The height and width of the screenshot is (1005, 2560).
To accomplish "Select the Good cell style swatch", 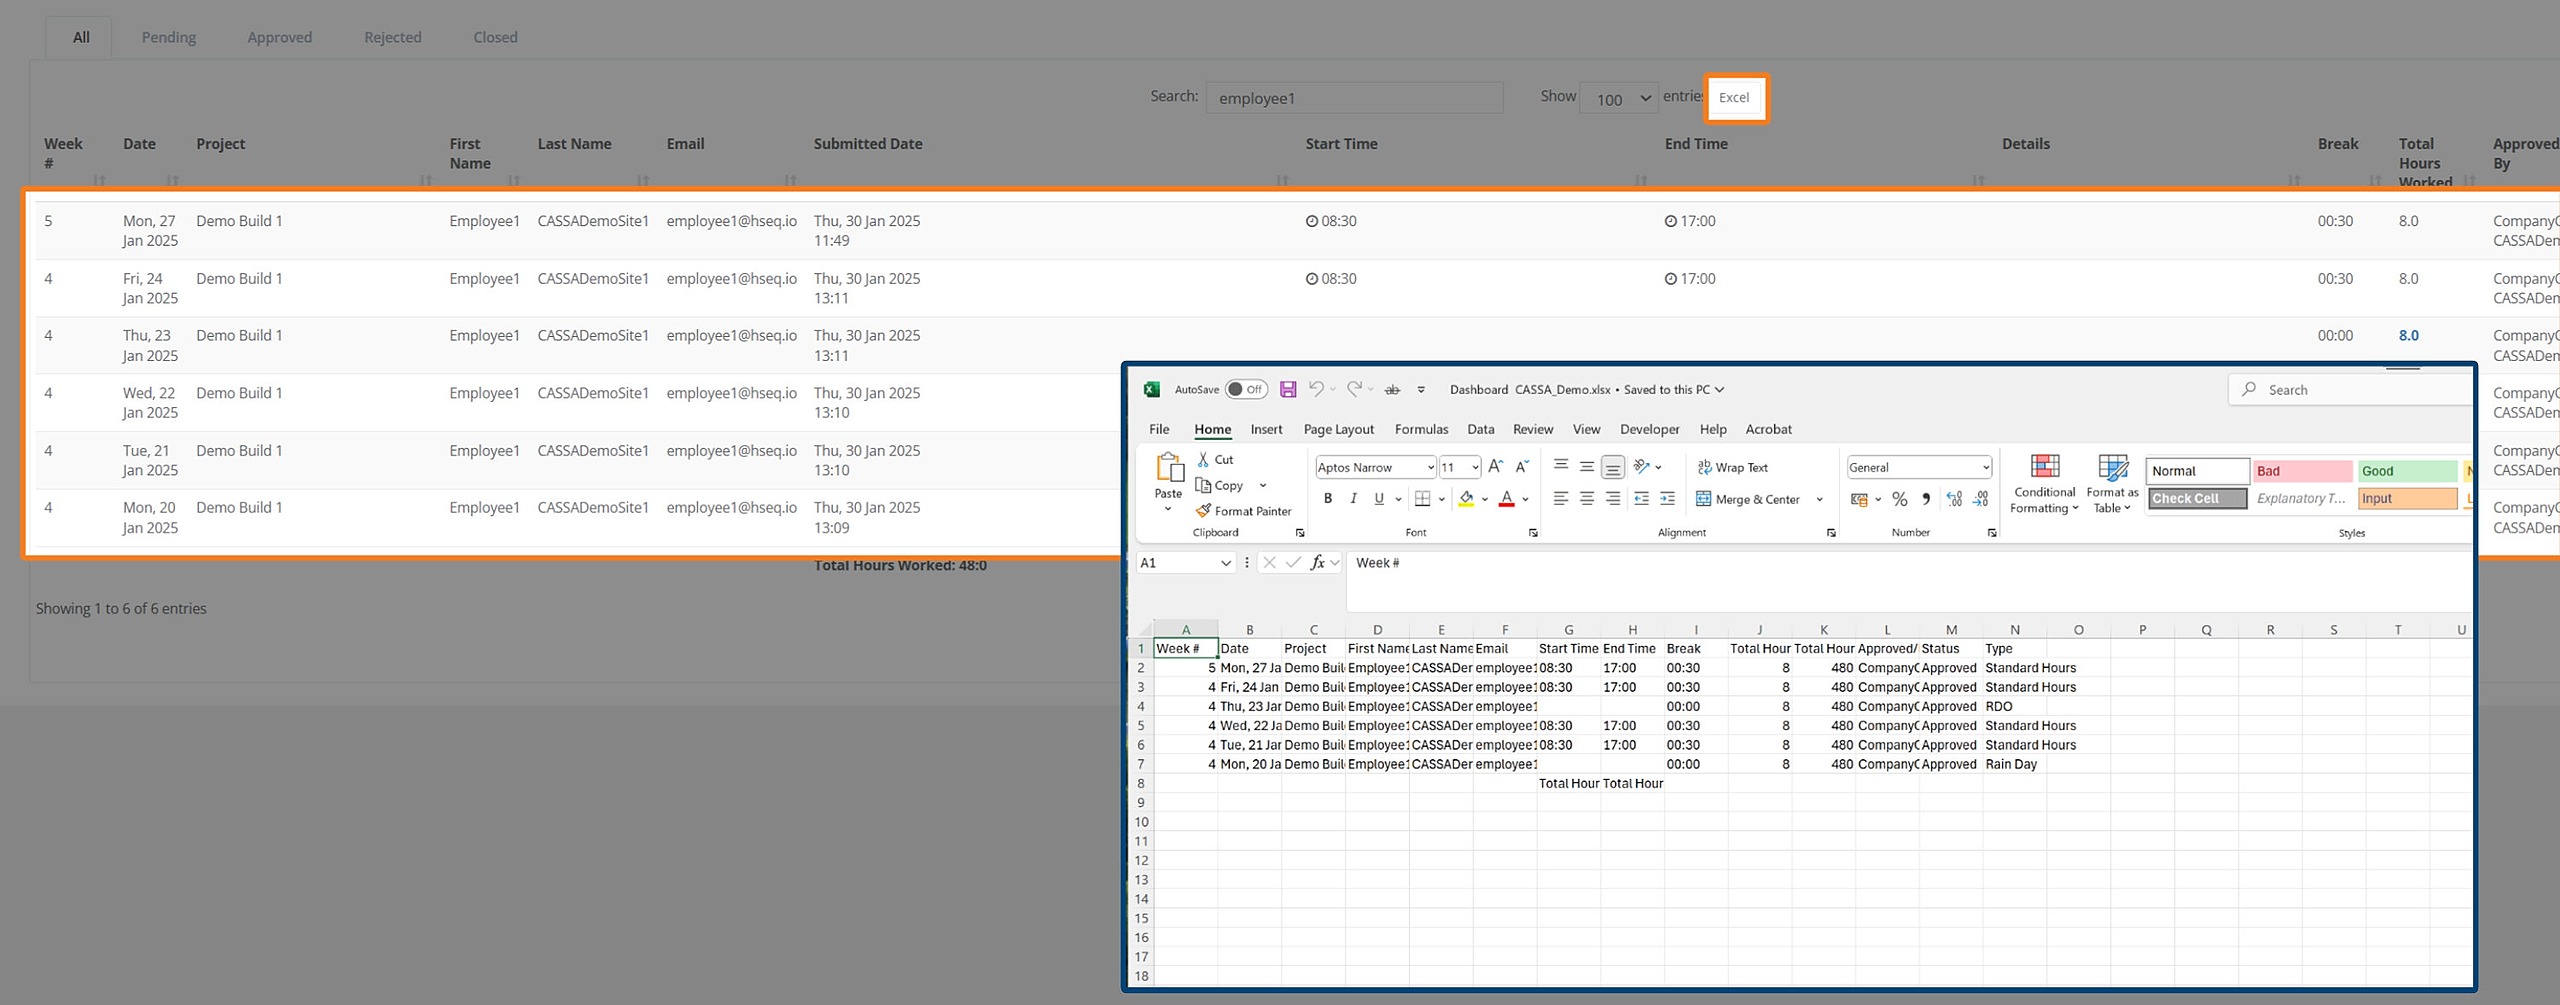I will click(2406, 471).
